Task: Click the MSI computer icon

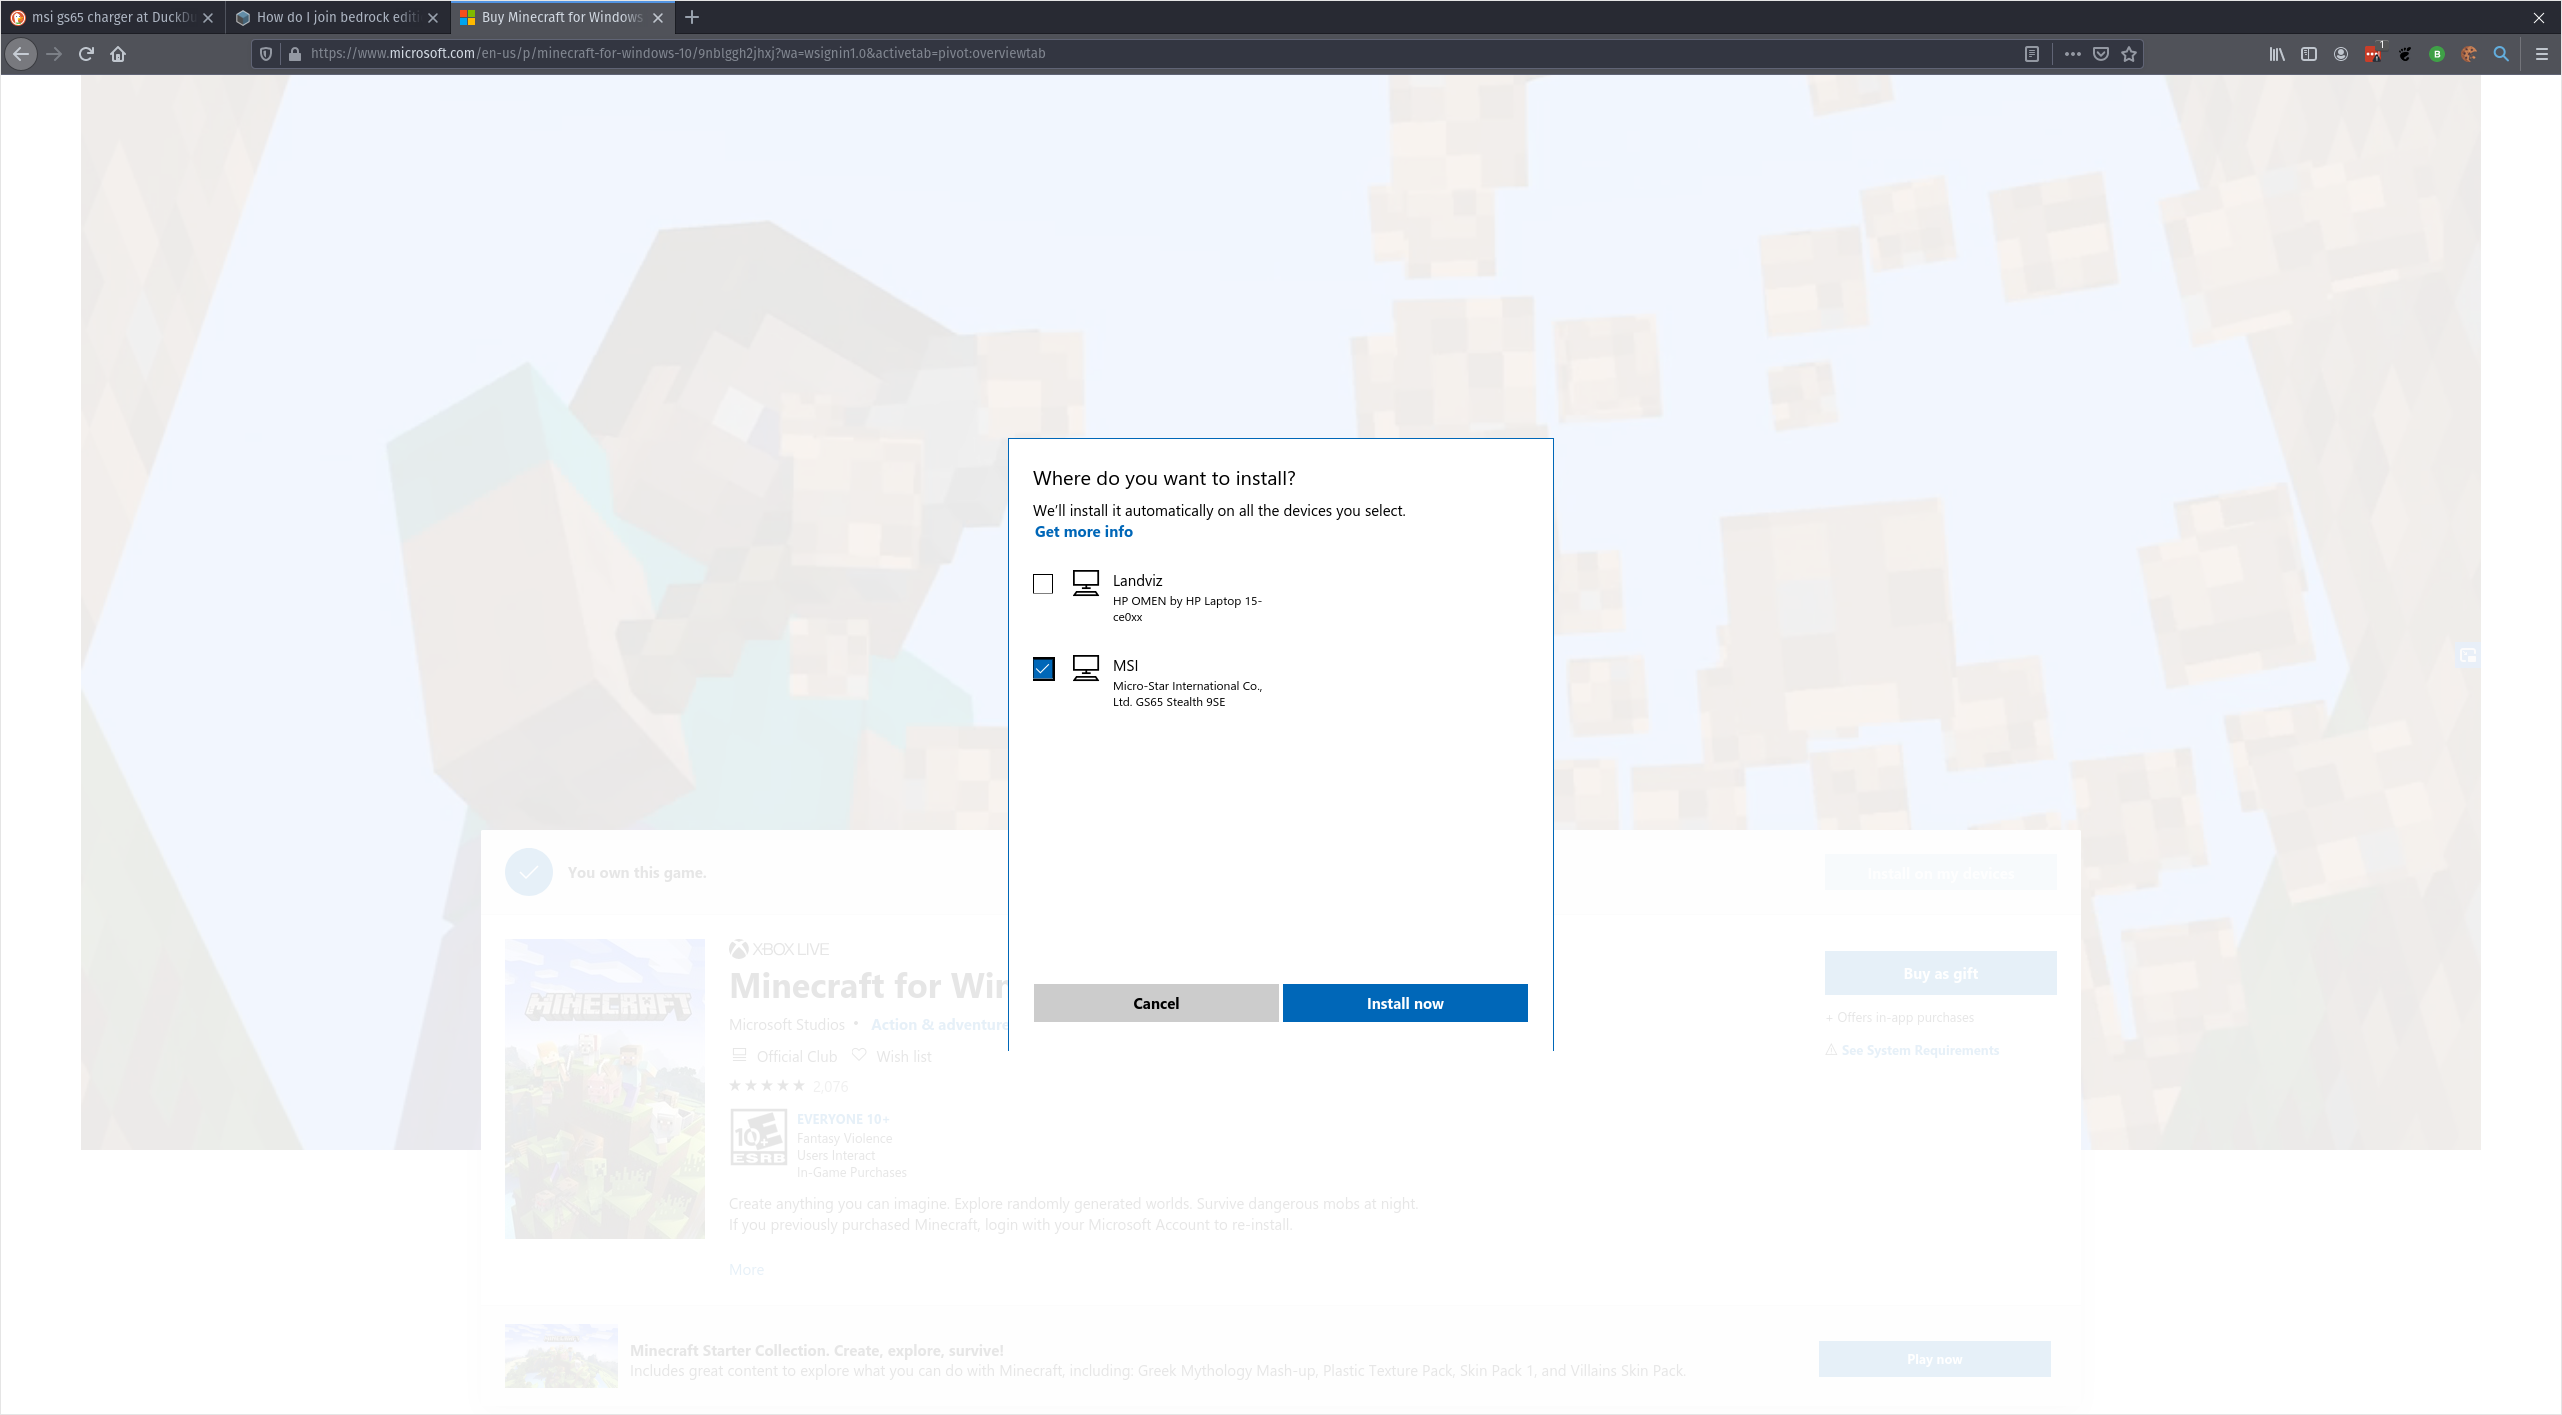Action: 1085,668
